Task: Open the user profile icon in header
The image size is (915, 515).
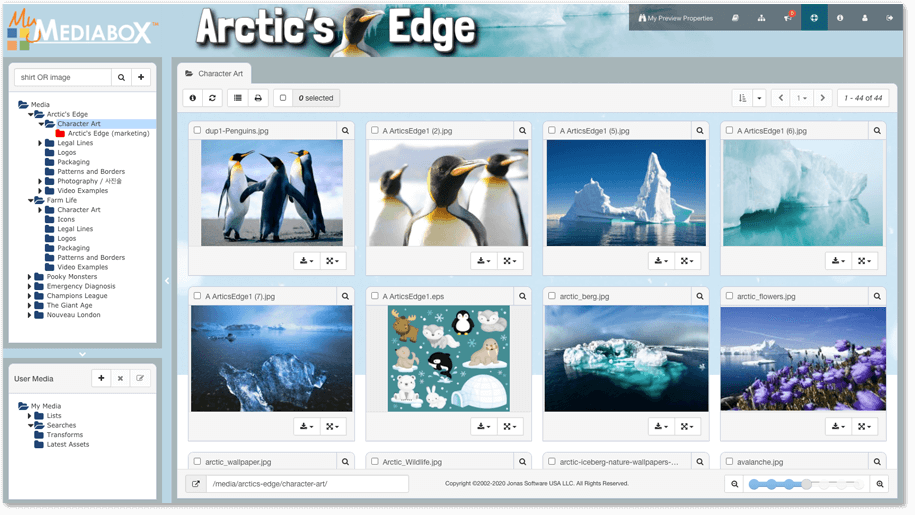Action: pyautogui.click(x=865, y=18)
